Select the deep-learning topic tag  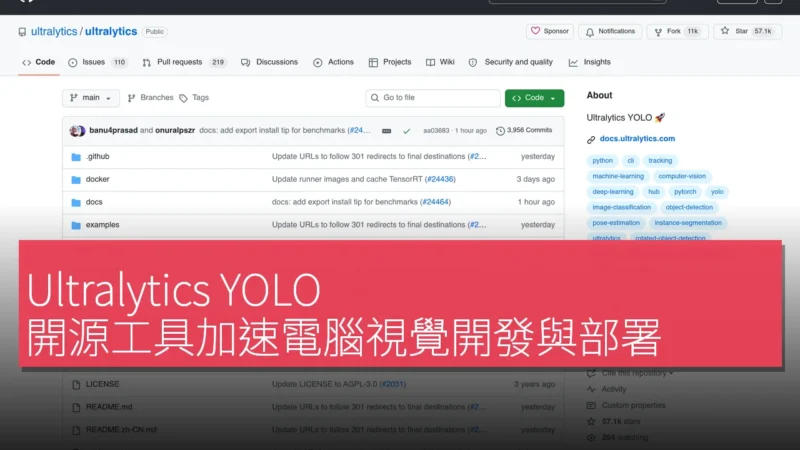pos(613,192)
